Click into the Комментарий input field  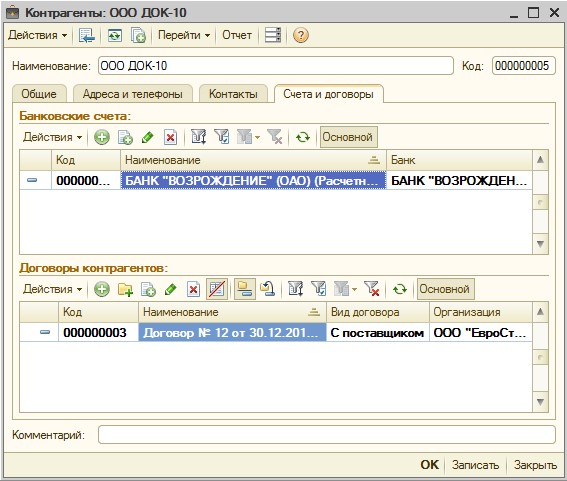[x=327, y=435]
